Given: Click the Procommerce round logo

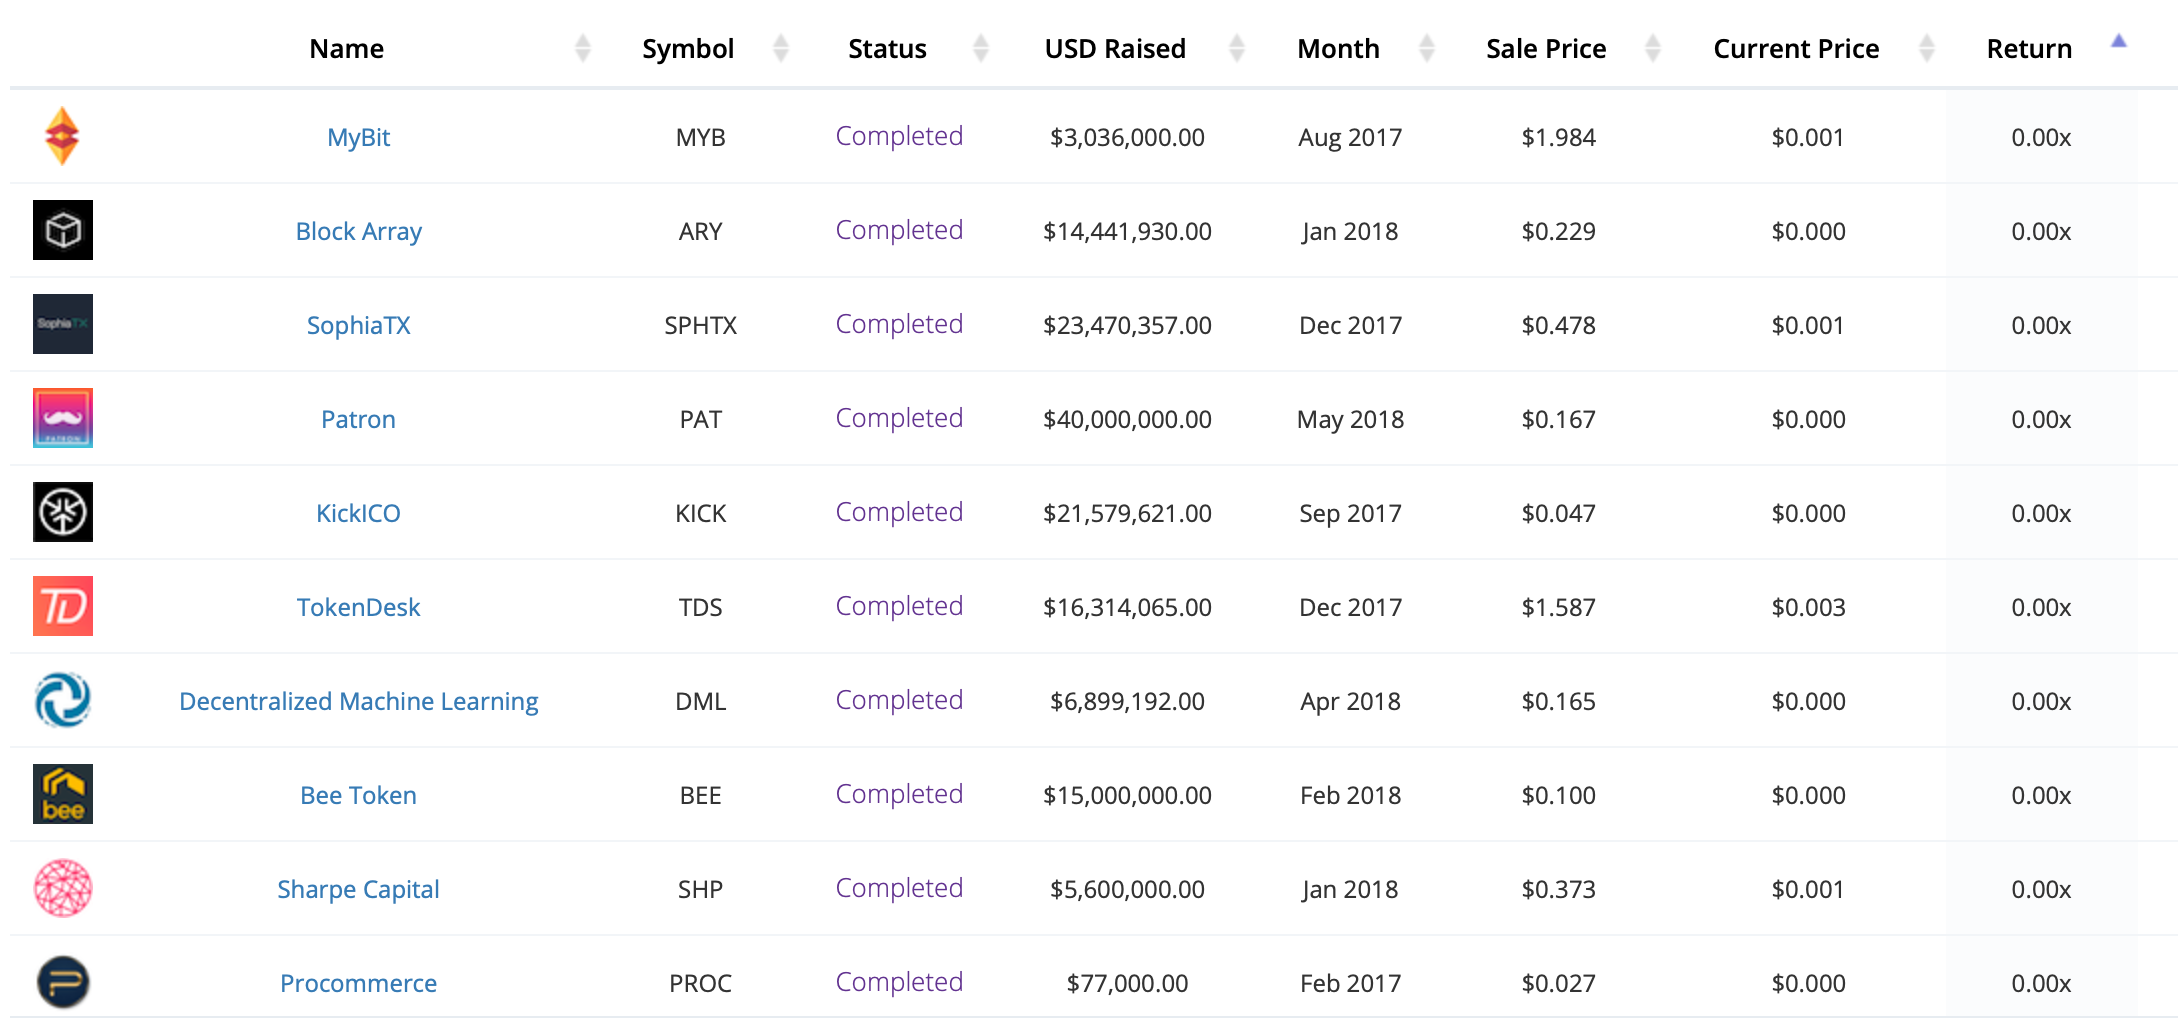Looking at the screenshot, I should pos(62,982).
